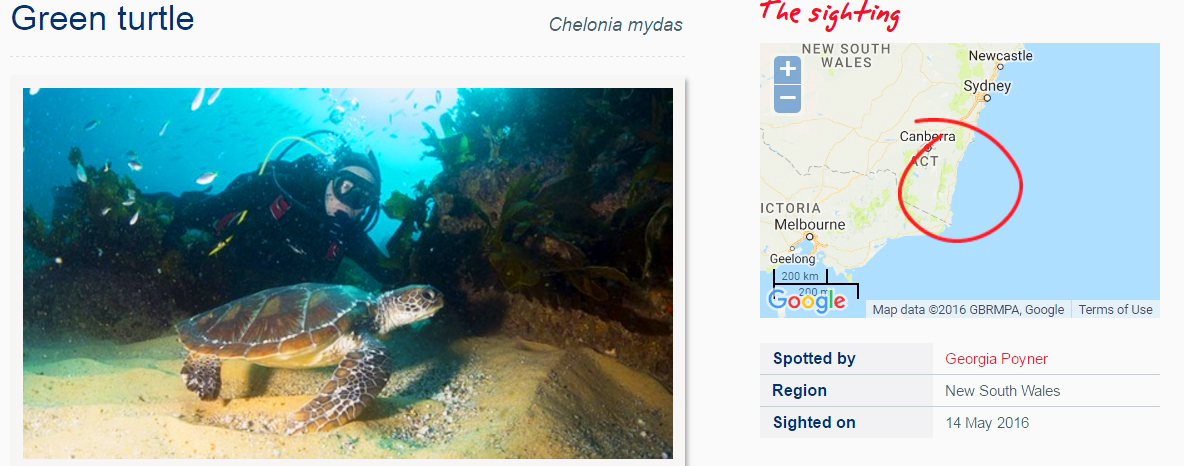The image size is (1184, 466).
Task: Click the Newcastle label on the map
Action: tap(1001, 56)
